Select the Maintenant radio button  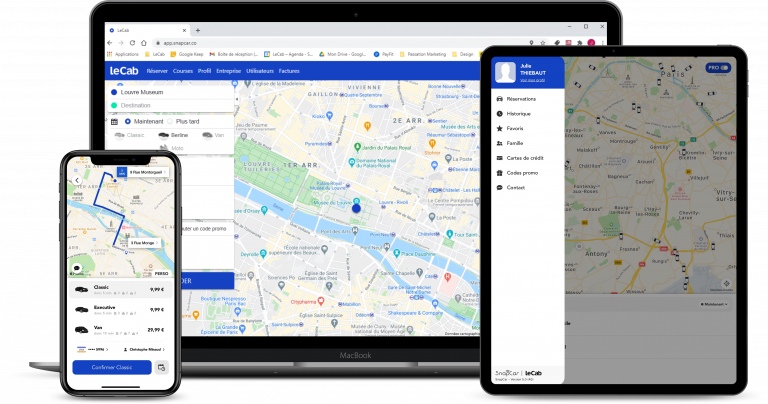[128, 121]
